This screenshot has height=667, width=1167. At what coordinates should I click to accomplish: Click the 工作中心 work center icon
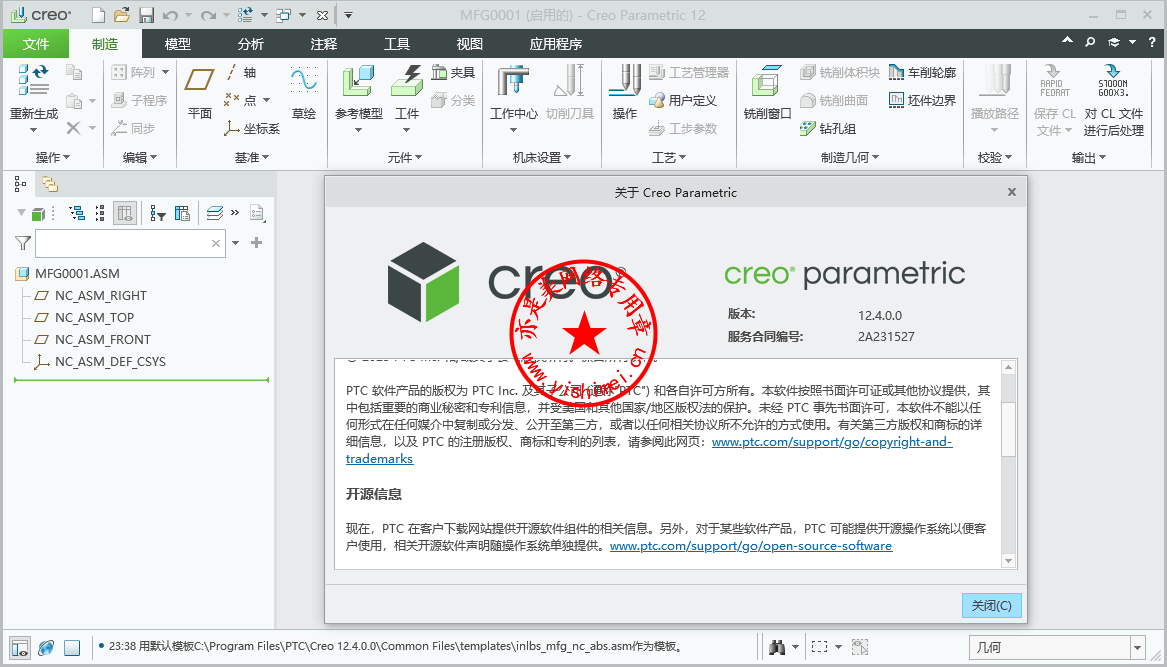point(513,80)
